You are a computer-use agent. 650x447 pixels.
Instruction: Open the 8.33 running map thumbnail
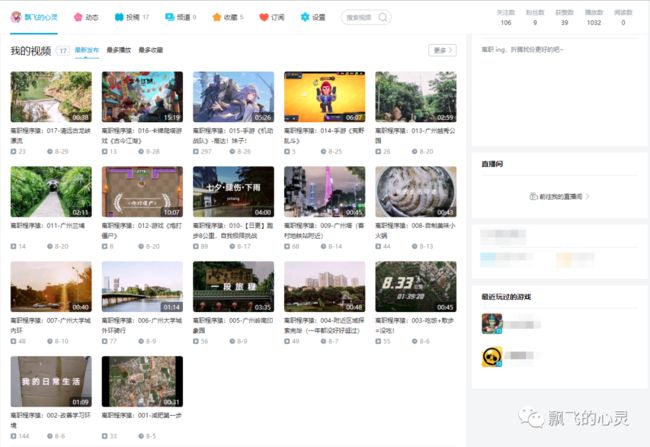coord(416,287)
